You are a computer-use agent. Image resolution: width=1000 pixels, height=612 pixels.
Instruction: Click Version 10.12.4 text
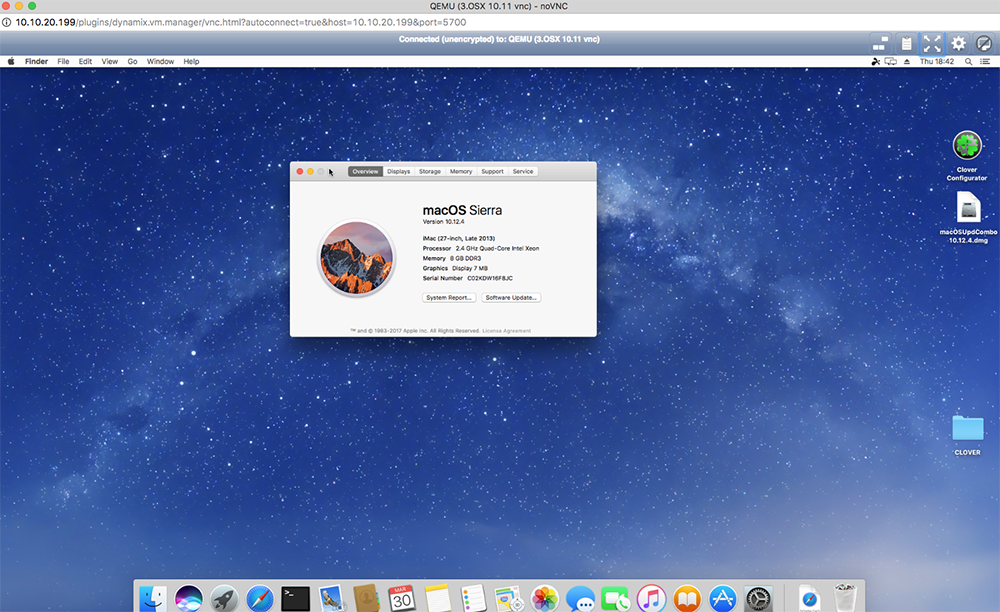(443, 222)
